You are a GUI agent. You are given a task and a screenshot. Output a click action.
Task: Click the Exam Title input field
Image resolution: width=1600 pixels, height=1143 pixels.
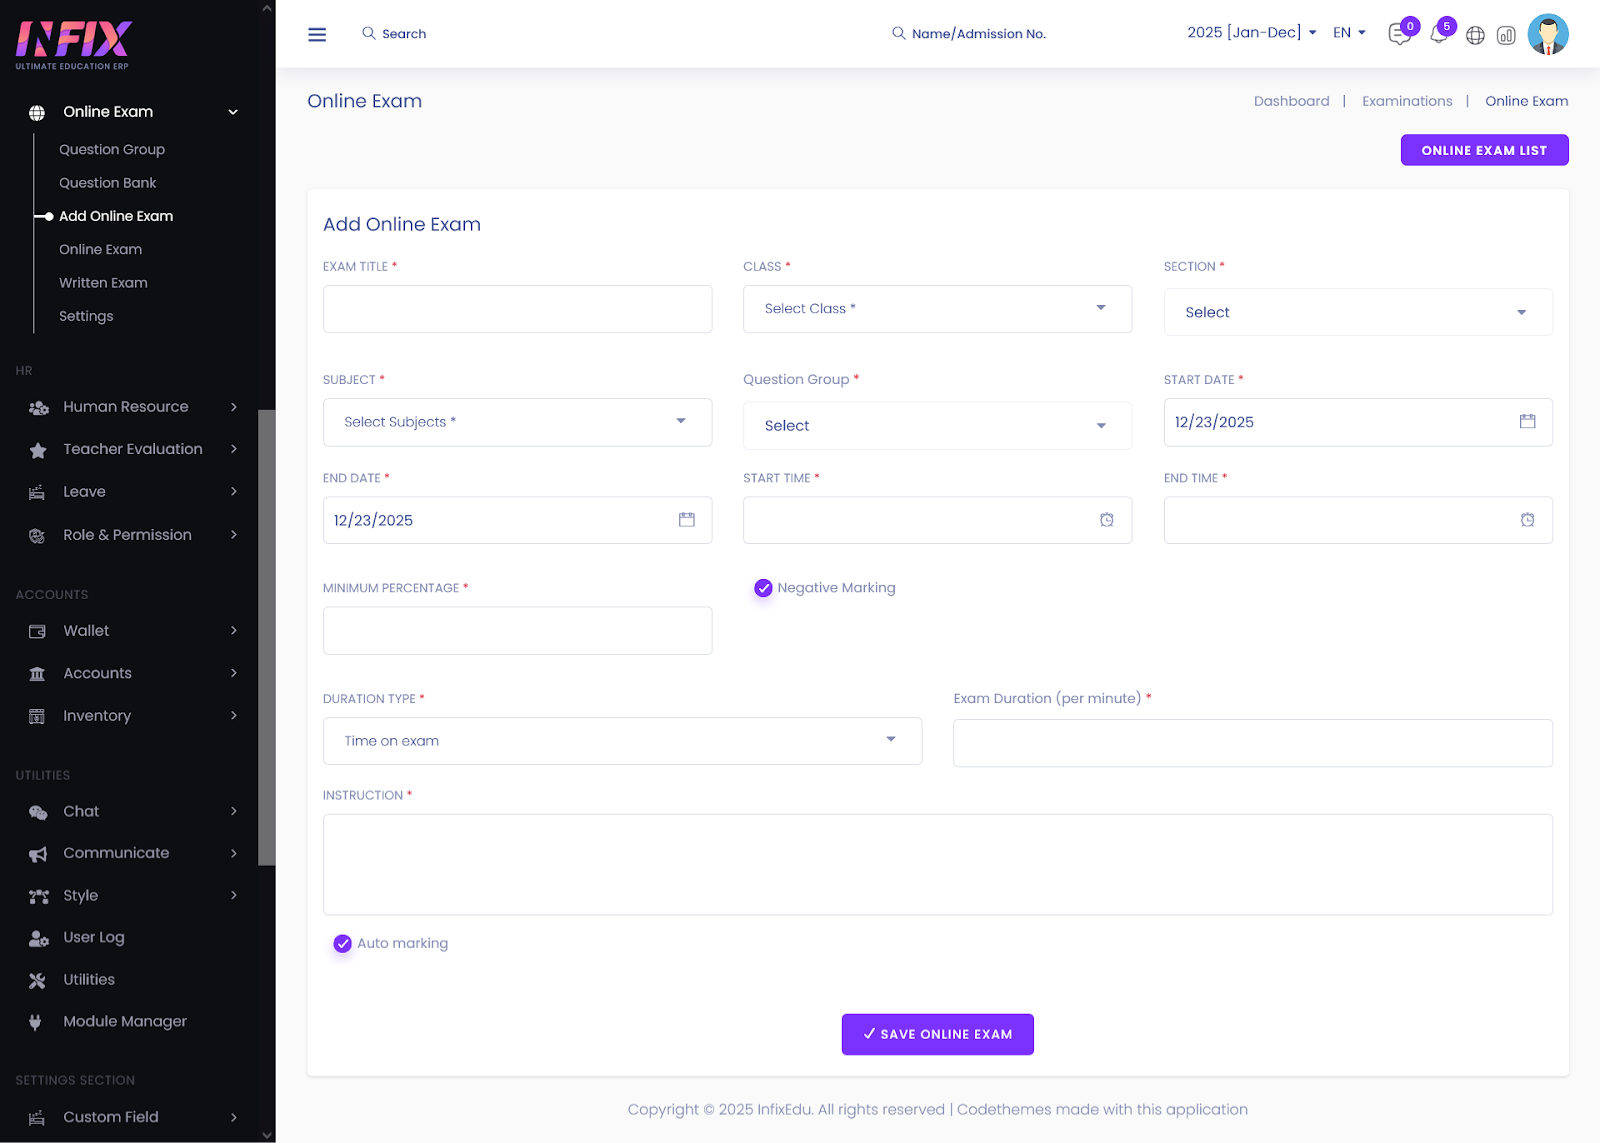coord(517,309)
